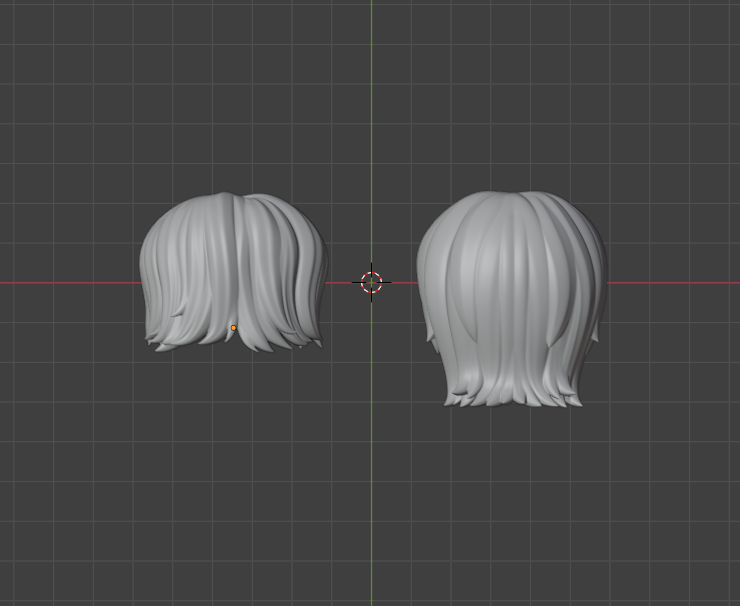The image size is (740, 606).
Task: Click the bottom-left strand tip of right hair
Action: [449, 403]
